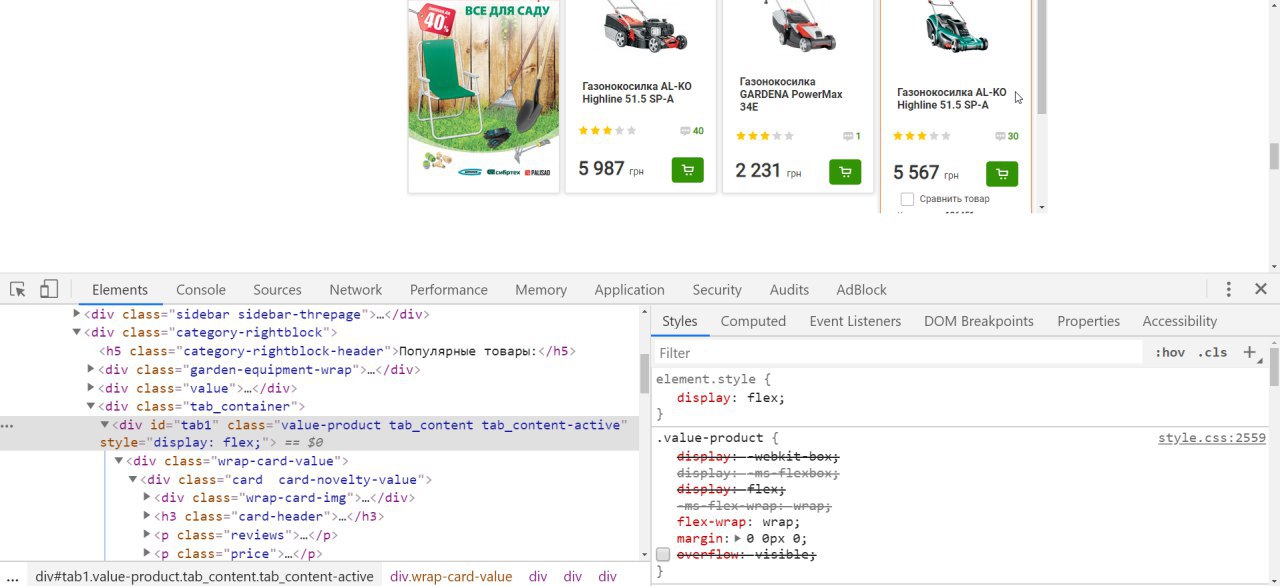Select the DOM Breakpoints sub-tab
This screenshot has width=1280, height=586.
coord(979,321)
